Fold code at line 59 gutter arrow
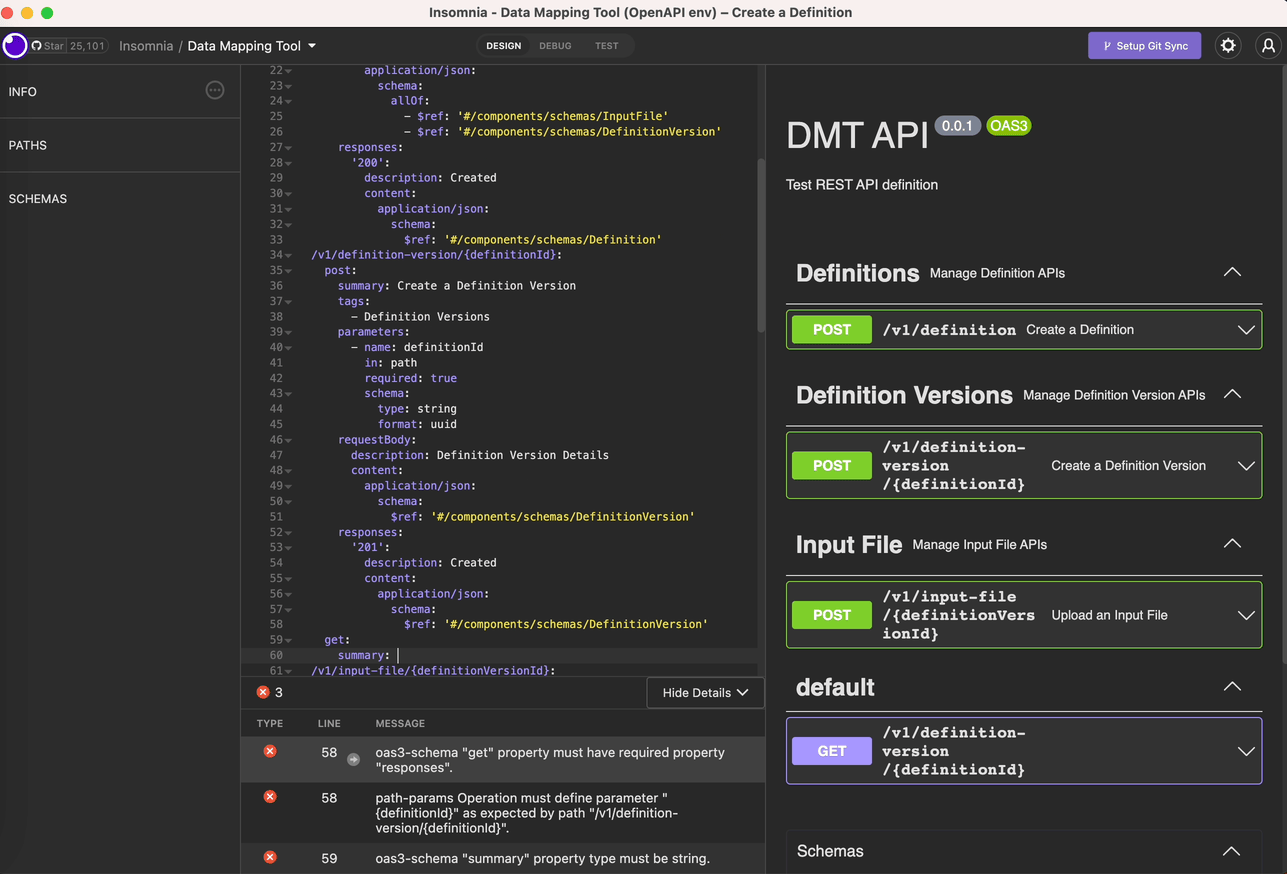The width and height of the screenshot is (1287, 874). [289, 640]
